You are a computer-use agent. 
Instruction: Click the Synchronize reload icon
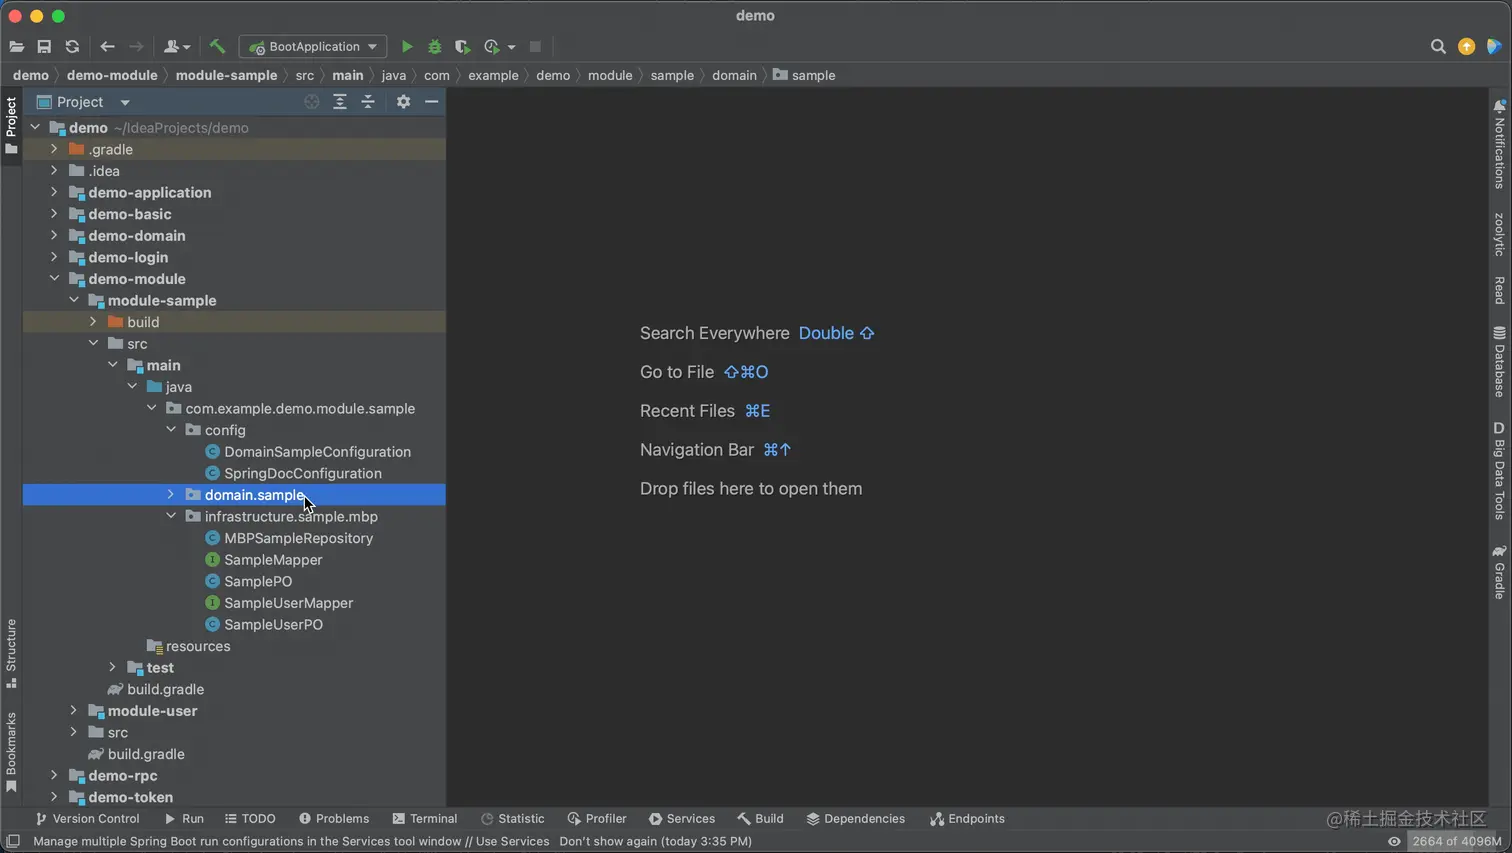pyautogui.click(x=72, y=47)
